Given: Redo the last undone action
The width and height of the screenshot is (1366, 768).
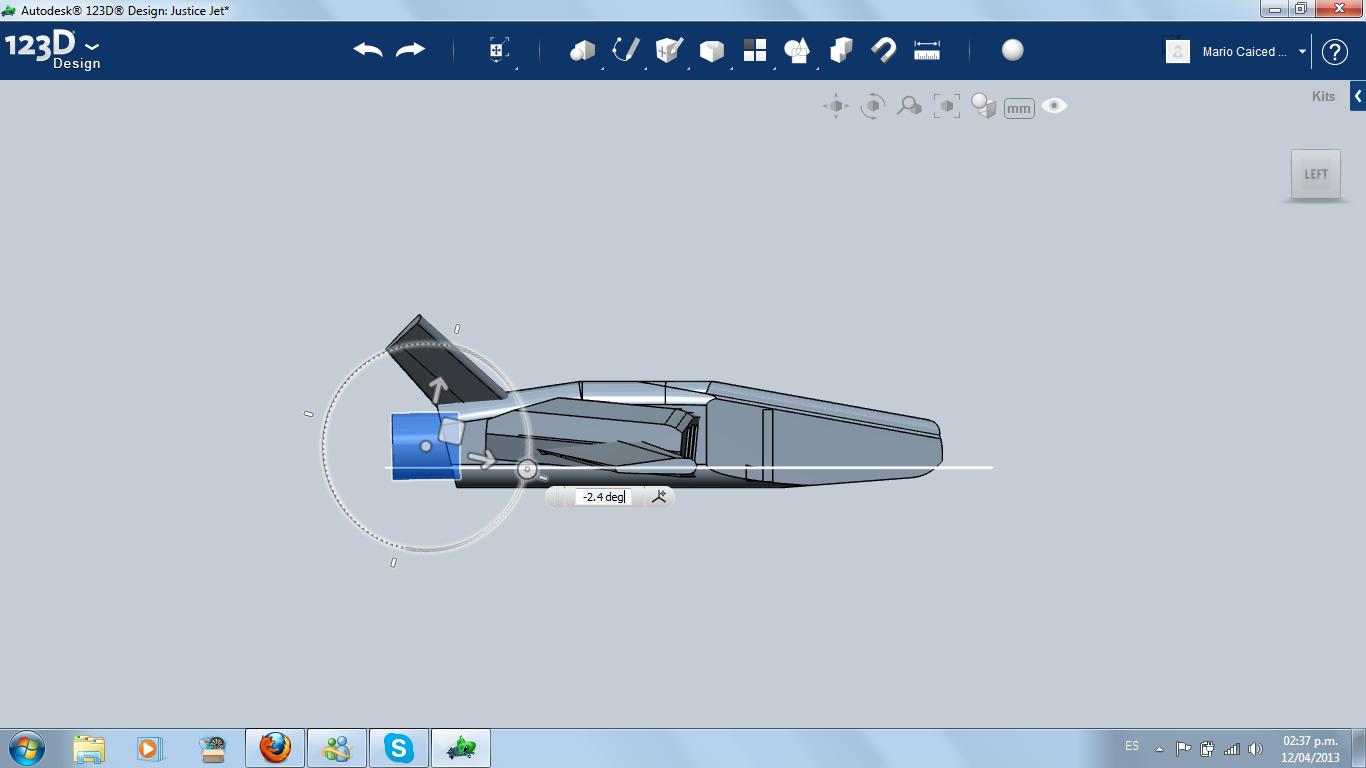Looking at the screenshot, I should click(x=410, y=50).
